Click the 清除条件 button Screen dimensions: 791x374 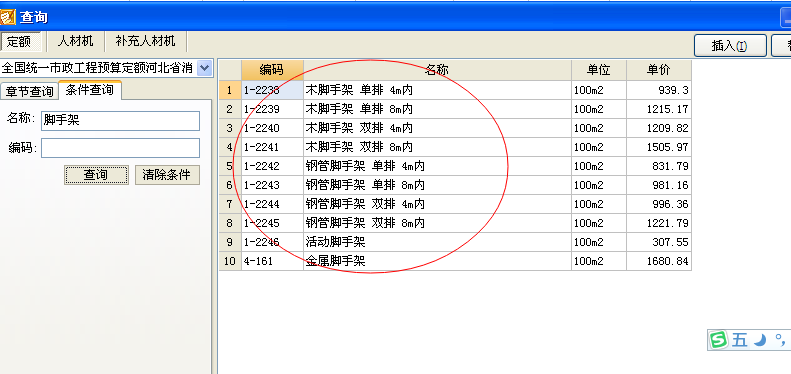pyautogui.click(x=167, y=175)
